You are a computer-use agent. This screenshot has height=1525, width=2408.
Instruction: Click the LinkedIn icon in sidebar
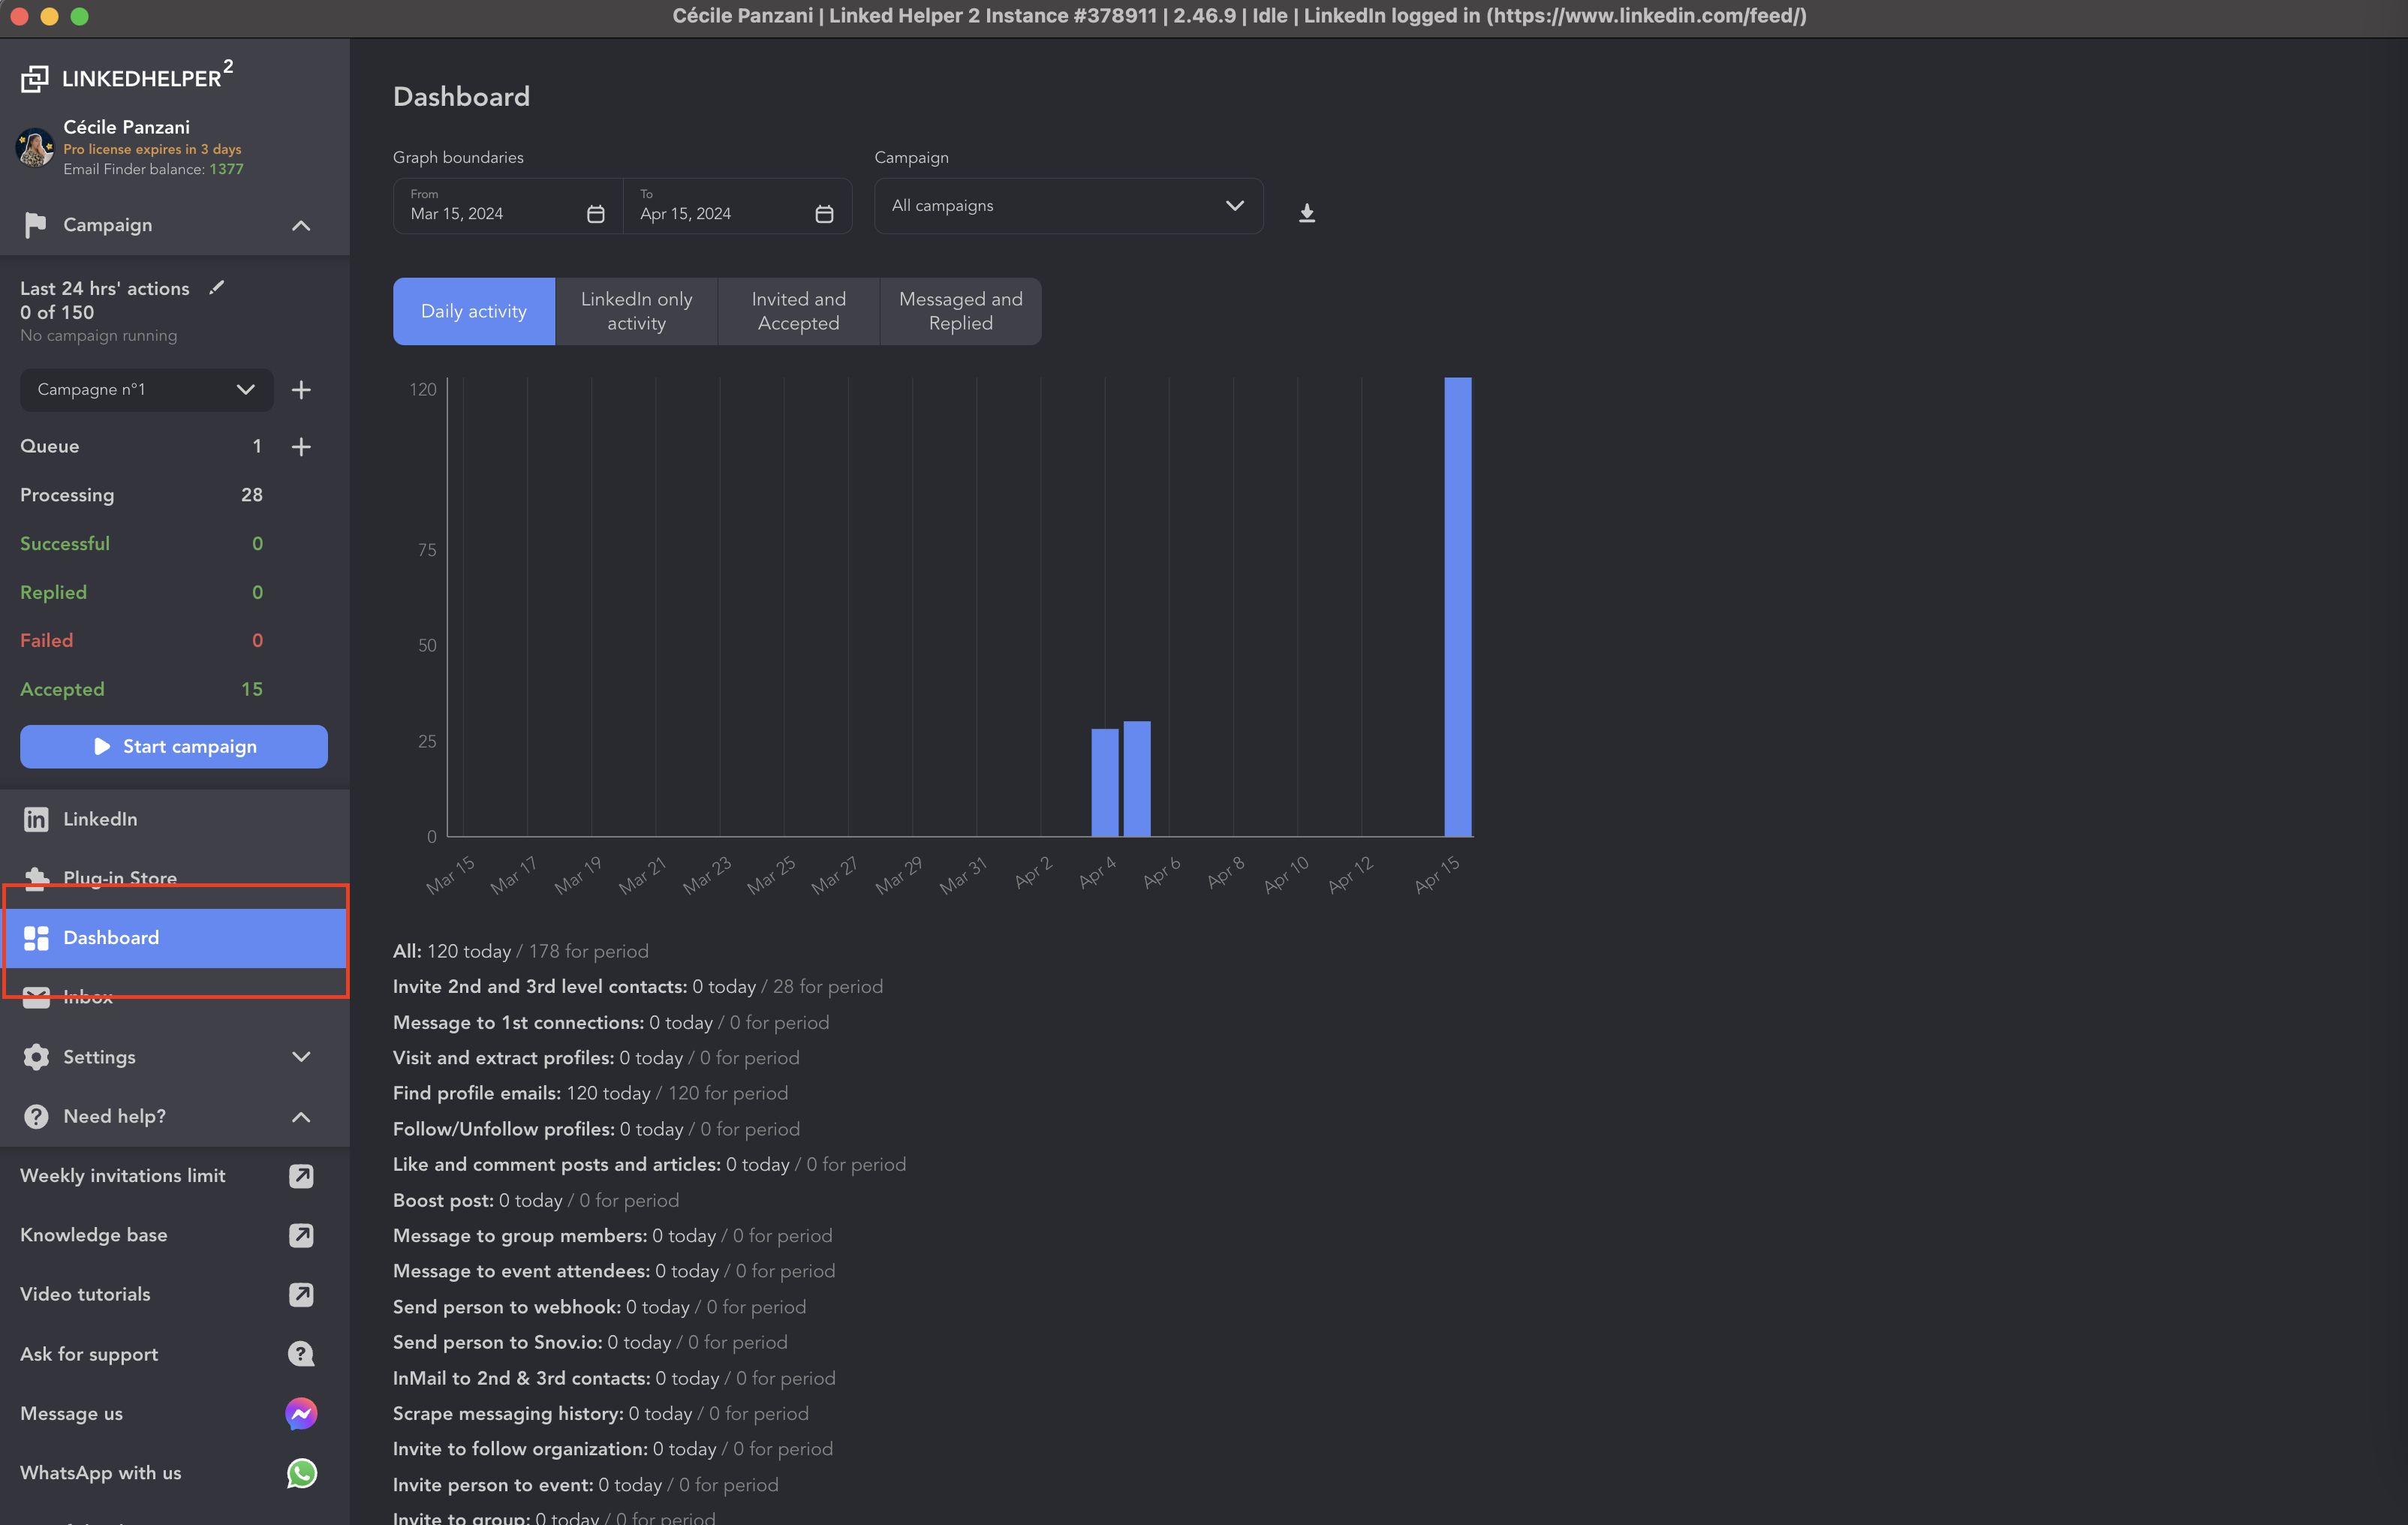point(37,820)
